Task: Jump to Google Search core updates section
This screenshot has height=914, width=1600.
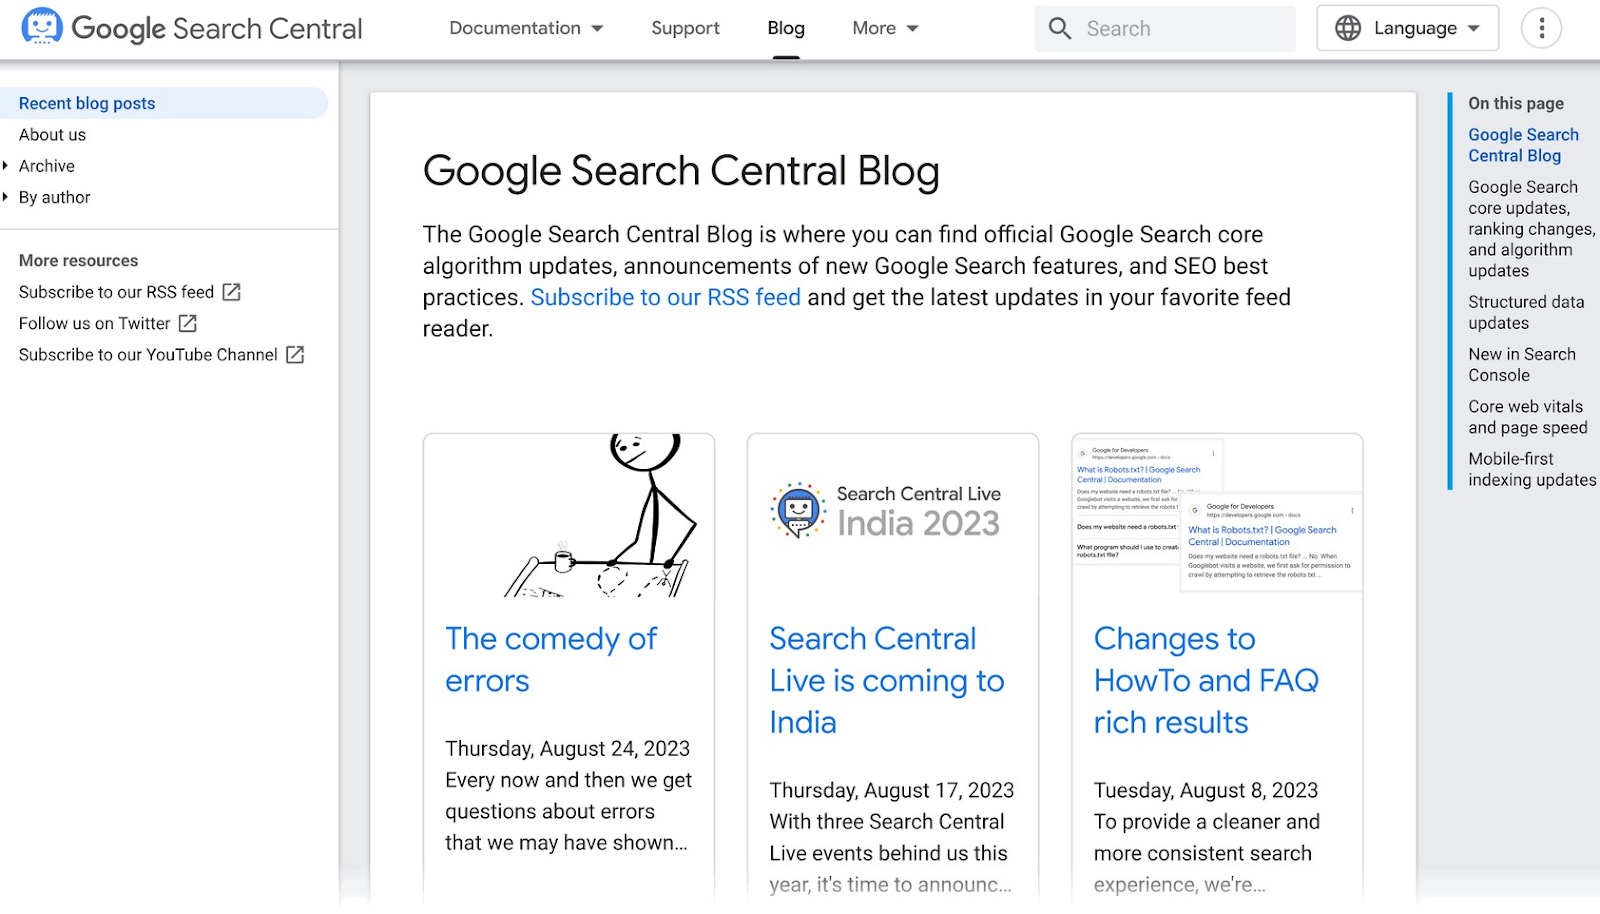Action: [1531, 228]
